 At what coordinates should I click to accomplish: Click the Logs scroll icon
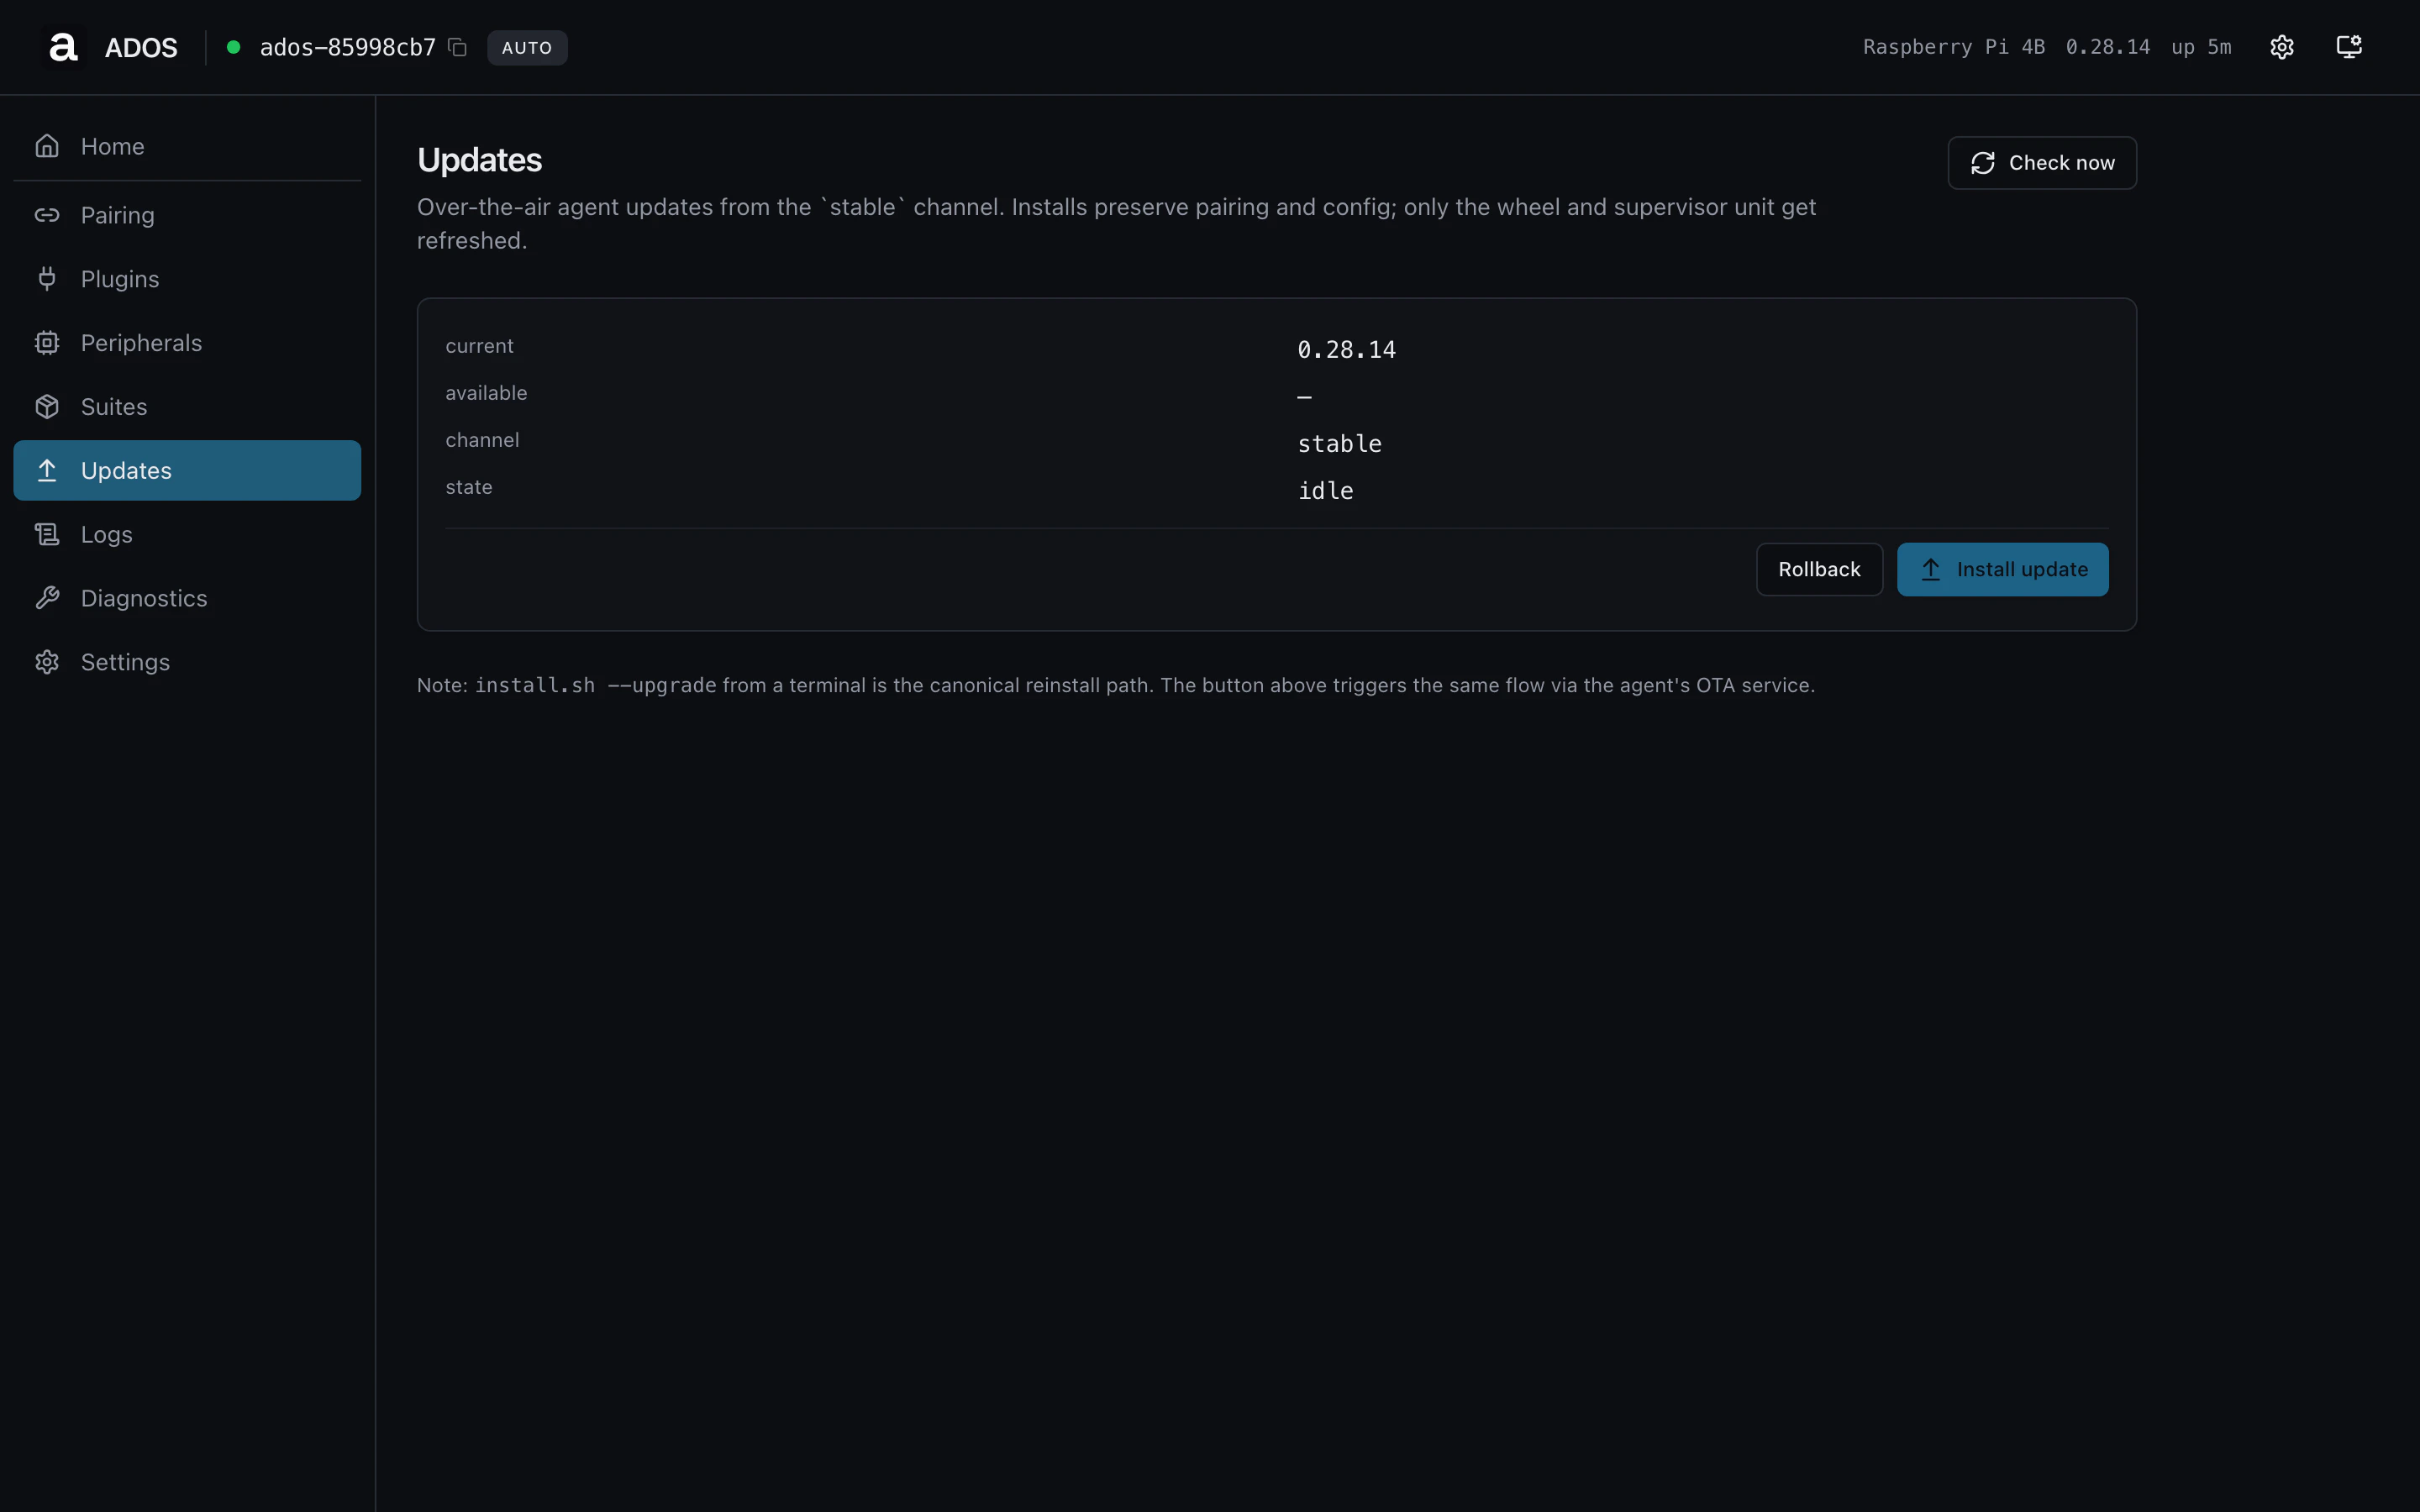pos(47,534)
